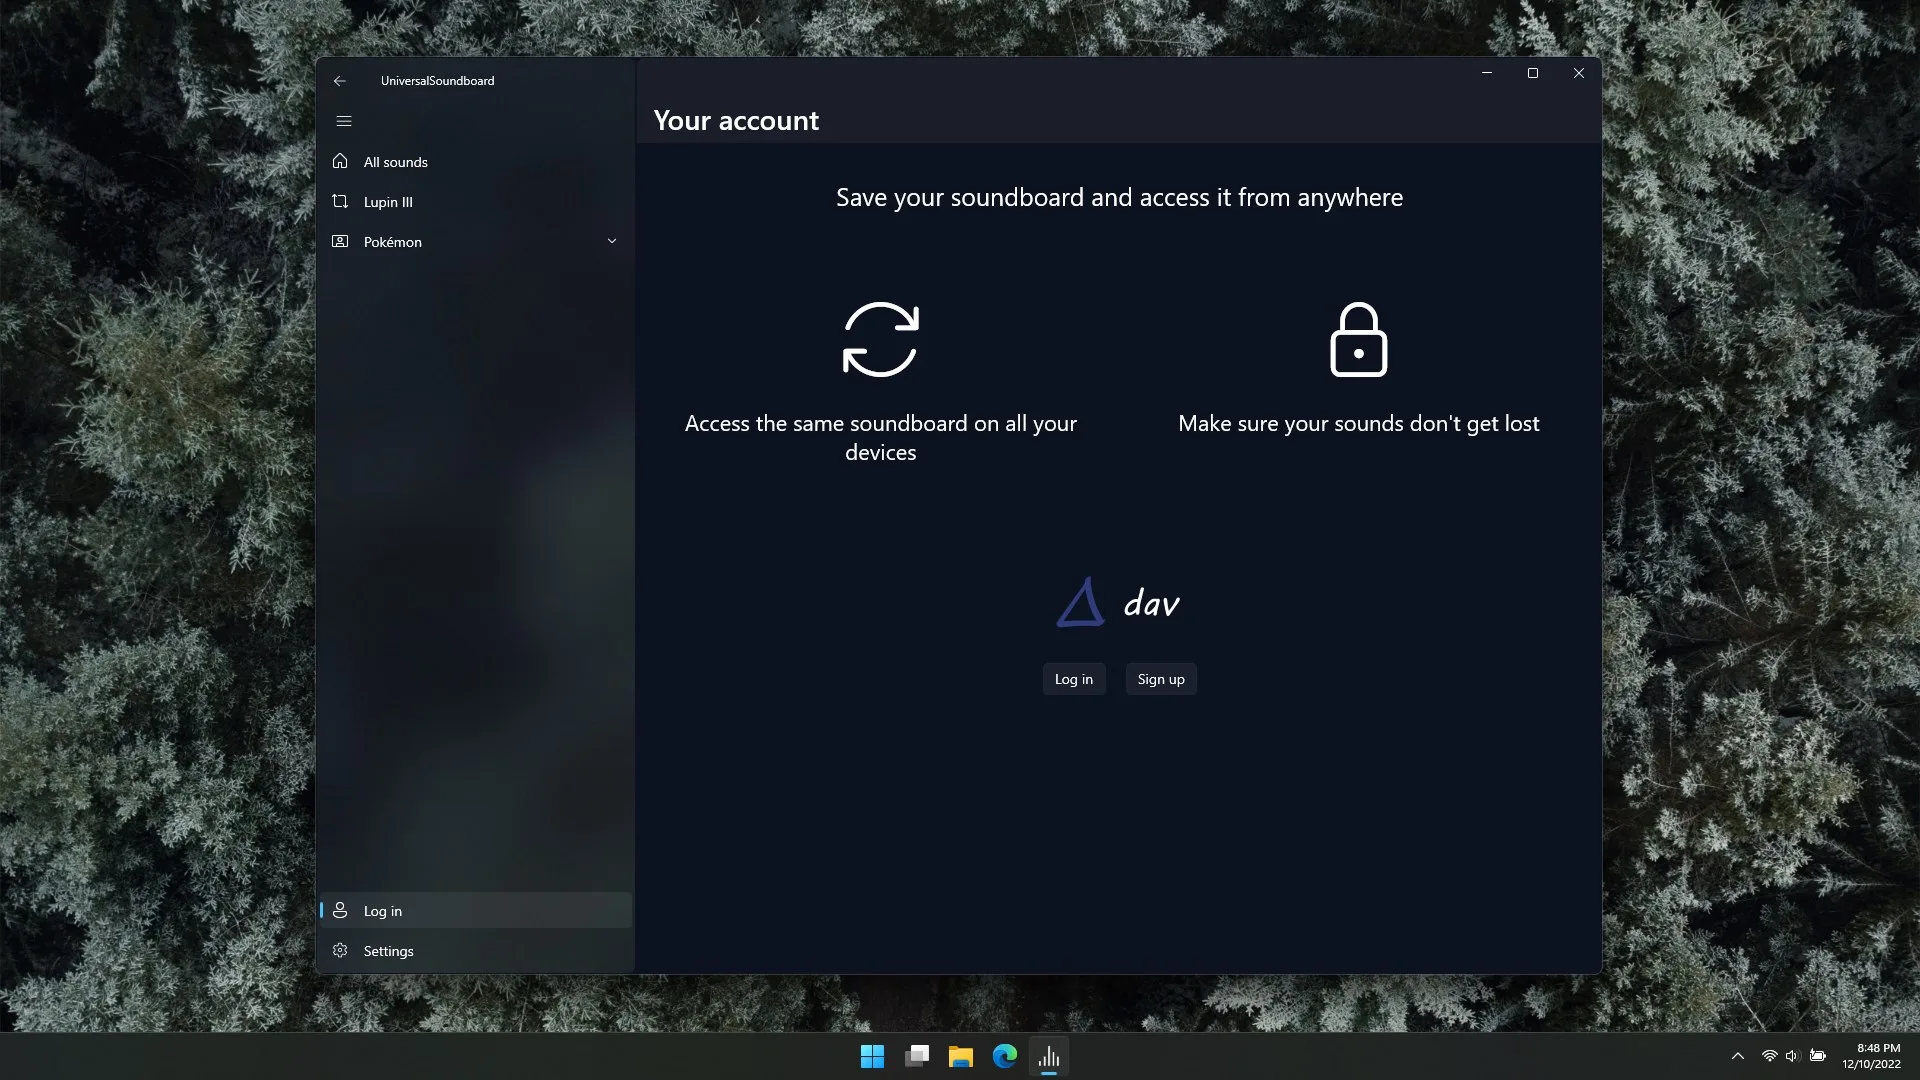Open the Pokémon category
1920x1080 pixels.
pos(476,242)
